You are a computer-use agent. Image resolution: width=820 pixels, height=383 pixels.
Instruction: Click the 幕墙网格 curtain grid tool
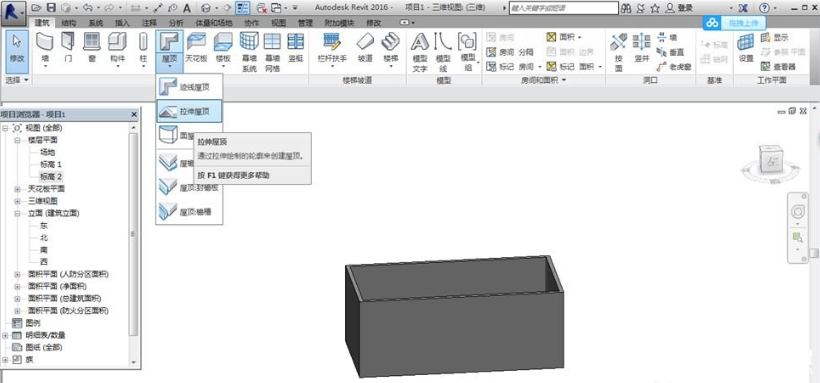(x=272, y=52)
